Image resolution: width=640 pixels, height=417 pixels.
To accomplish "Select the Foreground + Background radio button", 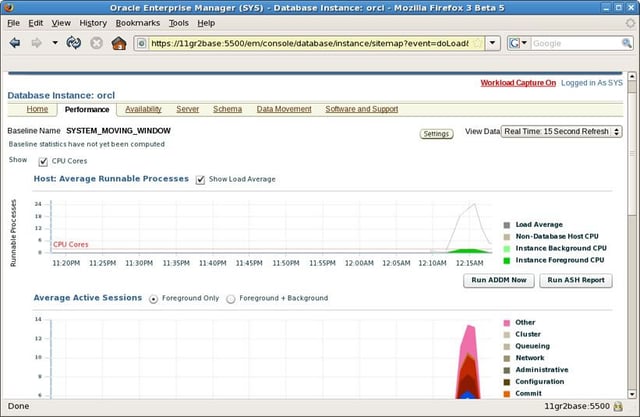I will click(x=231, y=299).
